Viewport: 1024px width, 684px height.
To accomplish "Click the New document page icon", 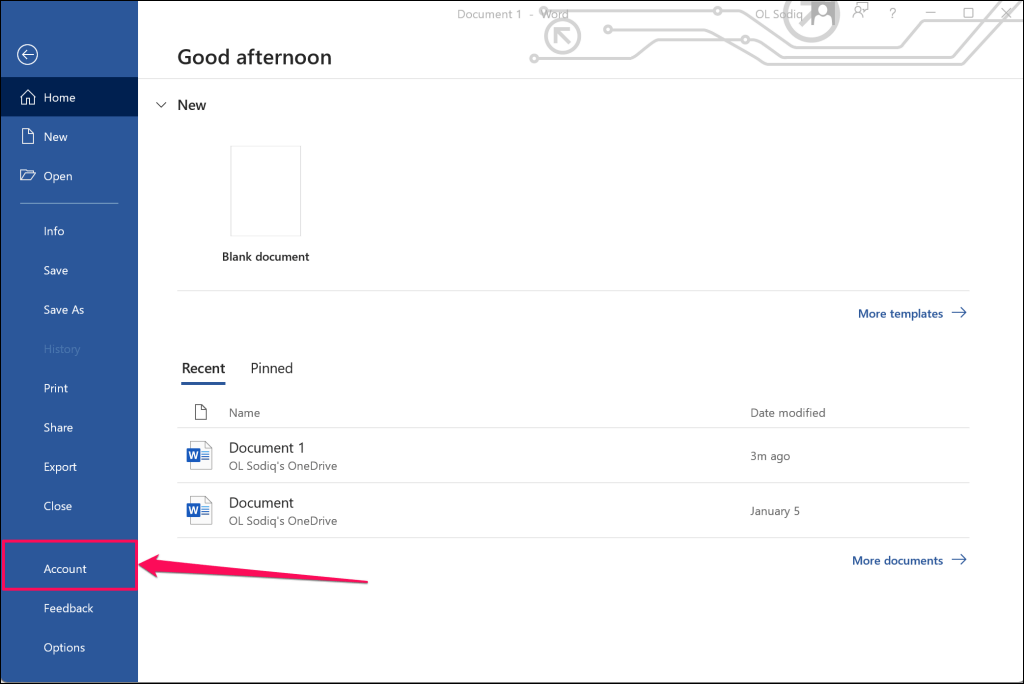I will [x=28, y=137].
